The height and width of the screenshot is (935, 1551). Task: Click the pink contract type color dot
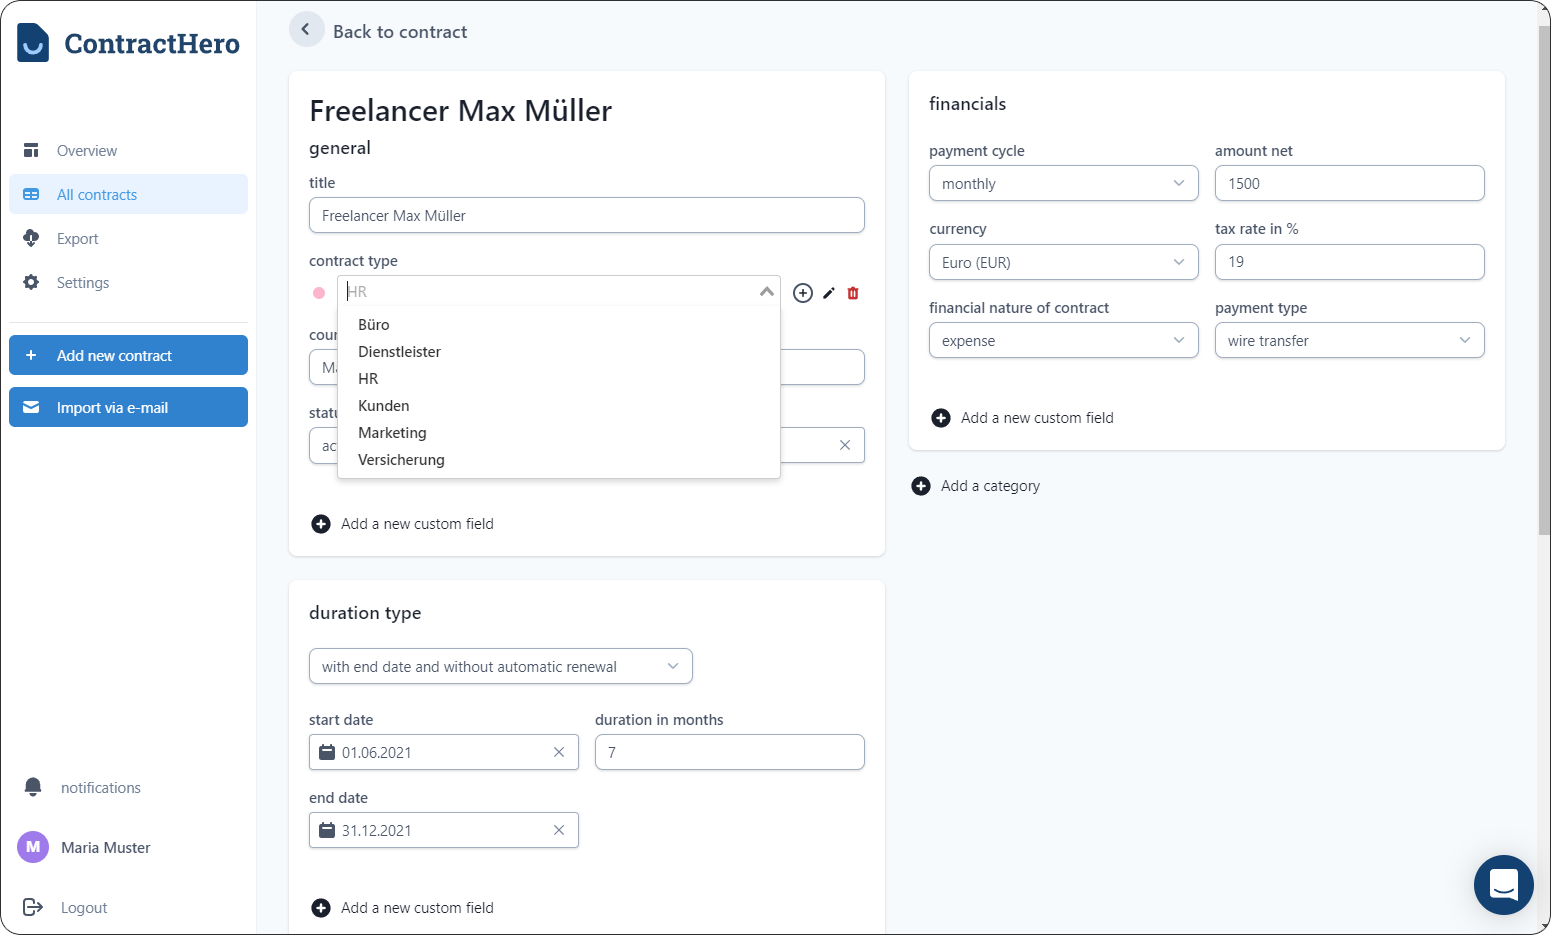pos(319,293)
